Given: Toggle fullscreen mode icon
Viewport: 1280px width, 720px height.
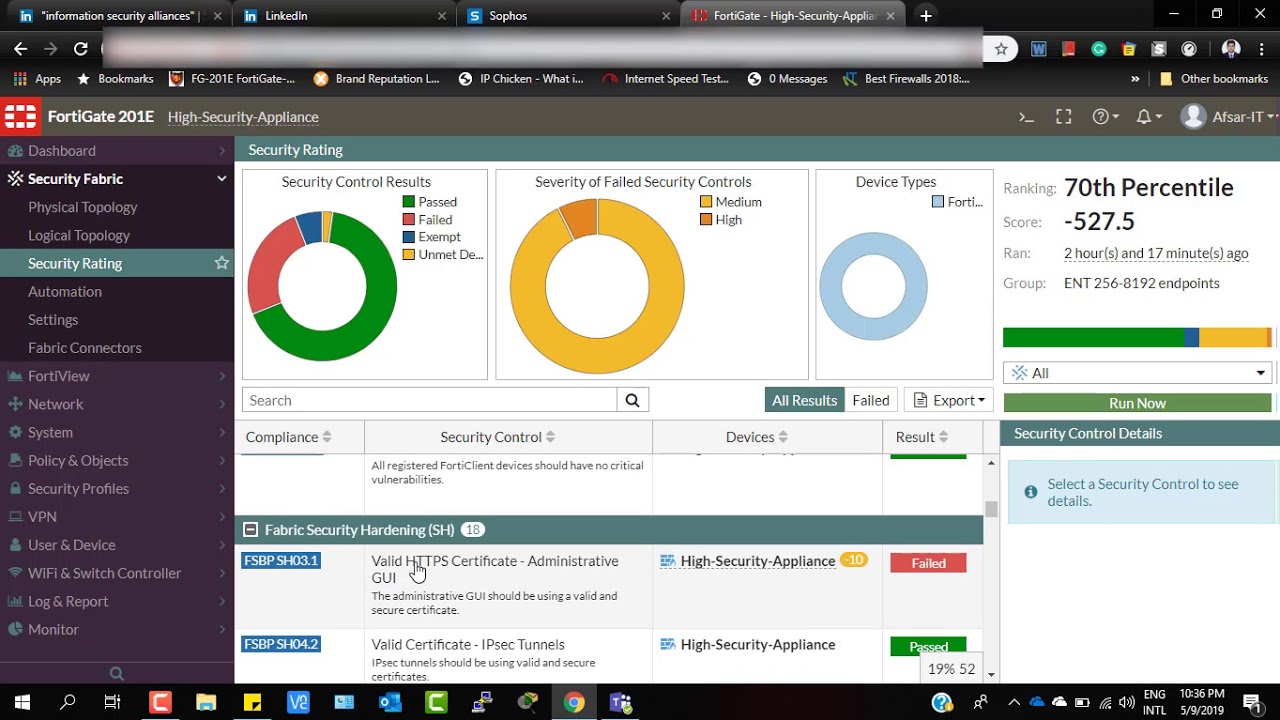Looking at the screenshot, I should (1064, 117).
